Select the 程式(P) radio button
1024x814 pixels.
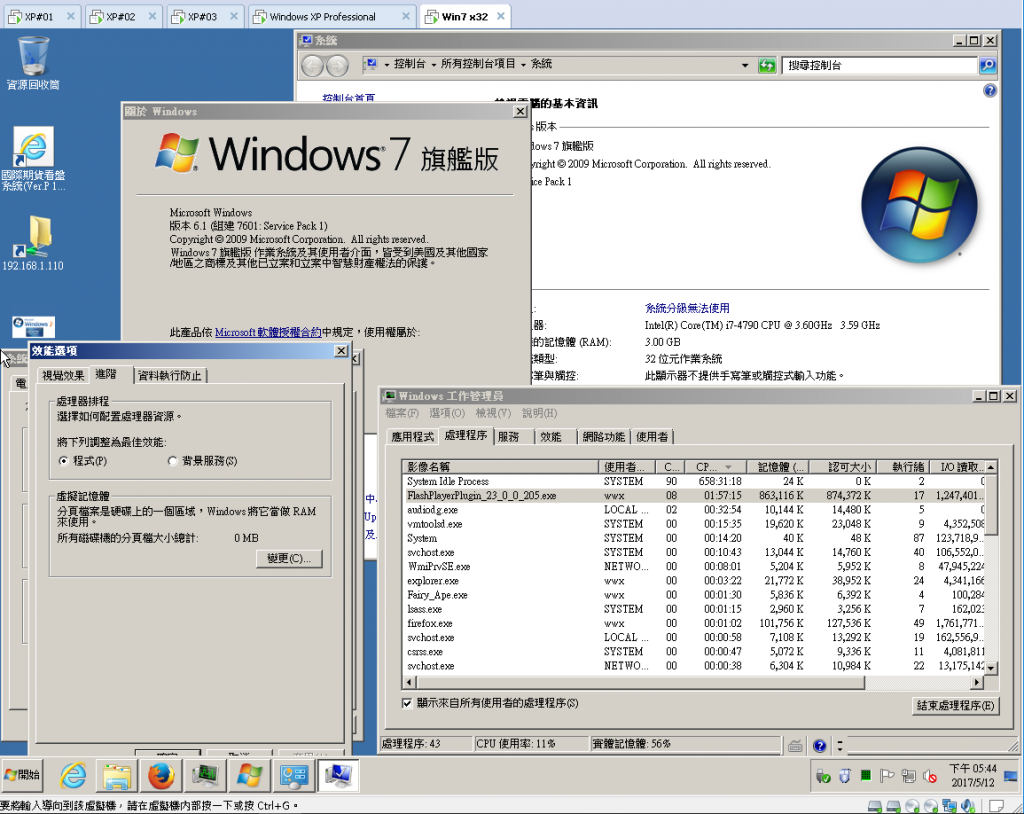[x=63, y=461]
